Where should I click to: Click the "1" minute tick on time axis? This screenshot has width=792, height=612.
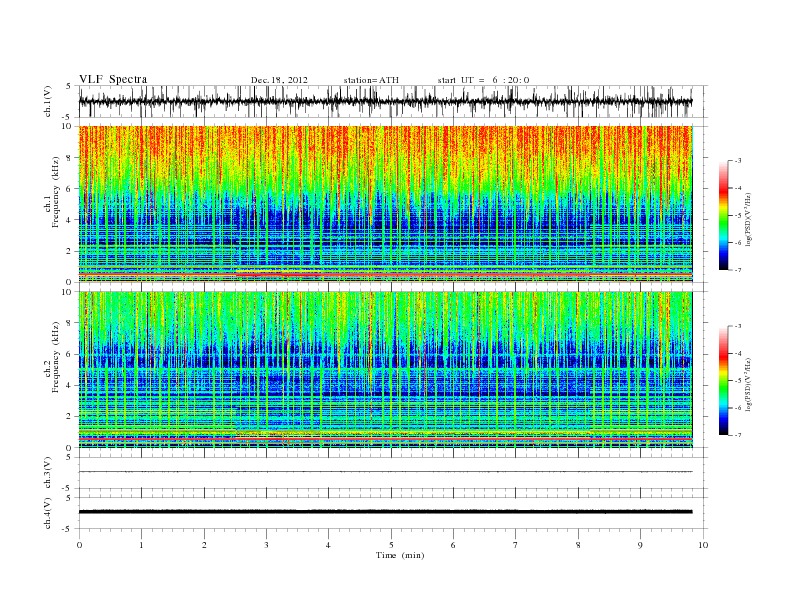pos(141,545)
